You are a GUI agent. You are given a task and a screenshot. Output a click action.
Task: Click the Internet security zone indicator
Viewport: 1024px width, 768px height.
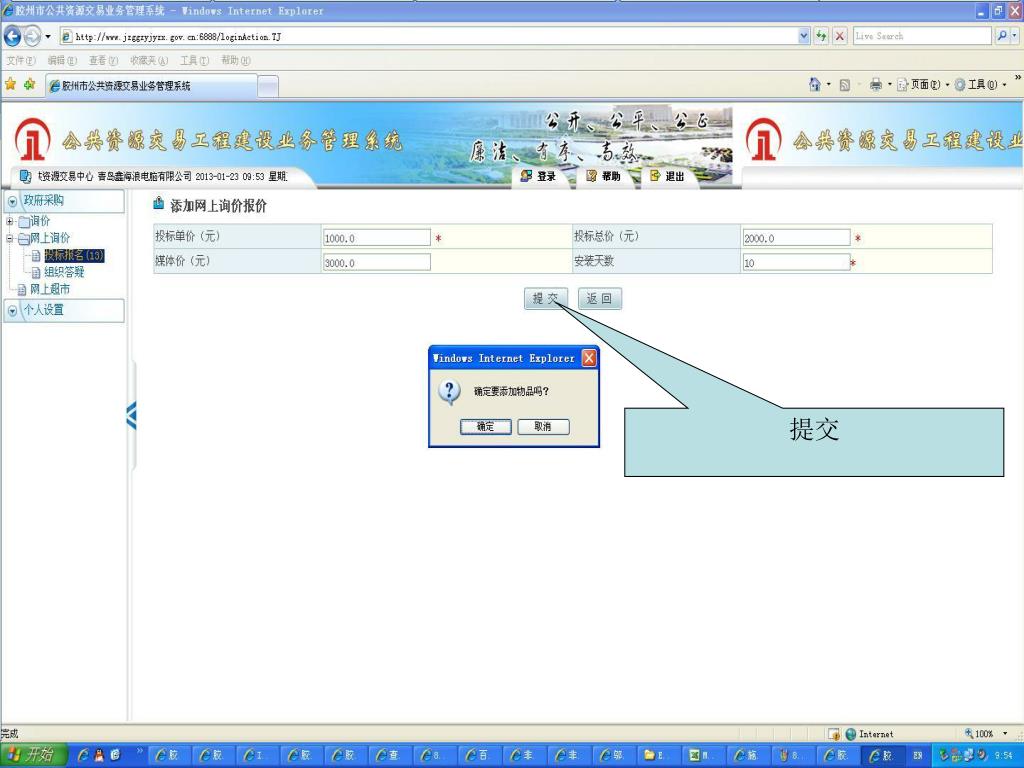[x=869, y=734]
